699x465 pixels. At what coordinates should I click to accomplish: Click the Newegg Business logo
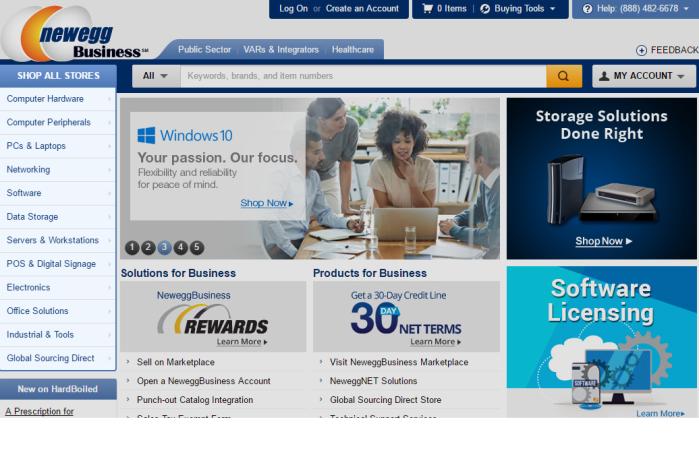tap(75, 33)
